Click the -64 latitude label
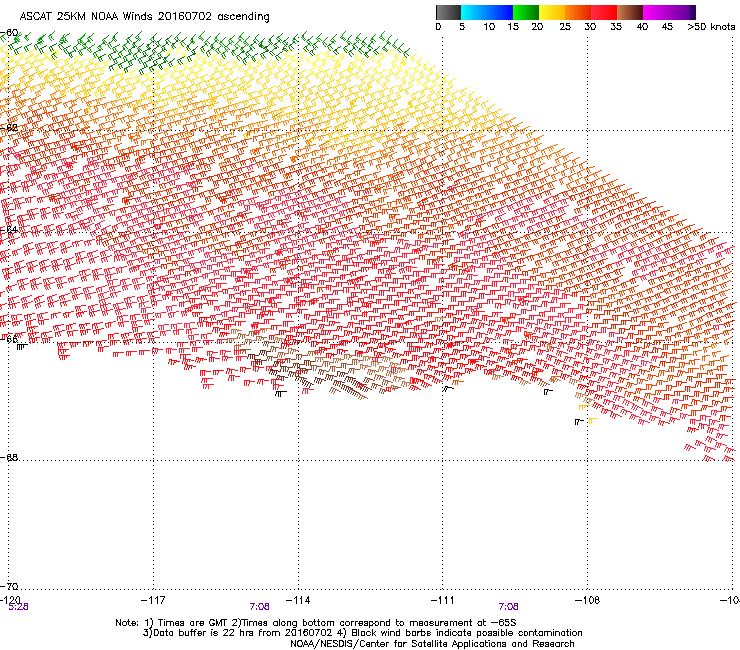The width and height of the screenshot is (740, 650). pyautogui.click(x=9, y=230)
